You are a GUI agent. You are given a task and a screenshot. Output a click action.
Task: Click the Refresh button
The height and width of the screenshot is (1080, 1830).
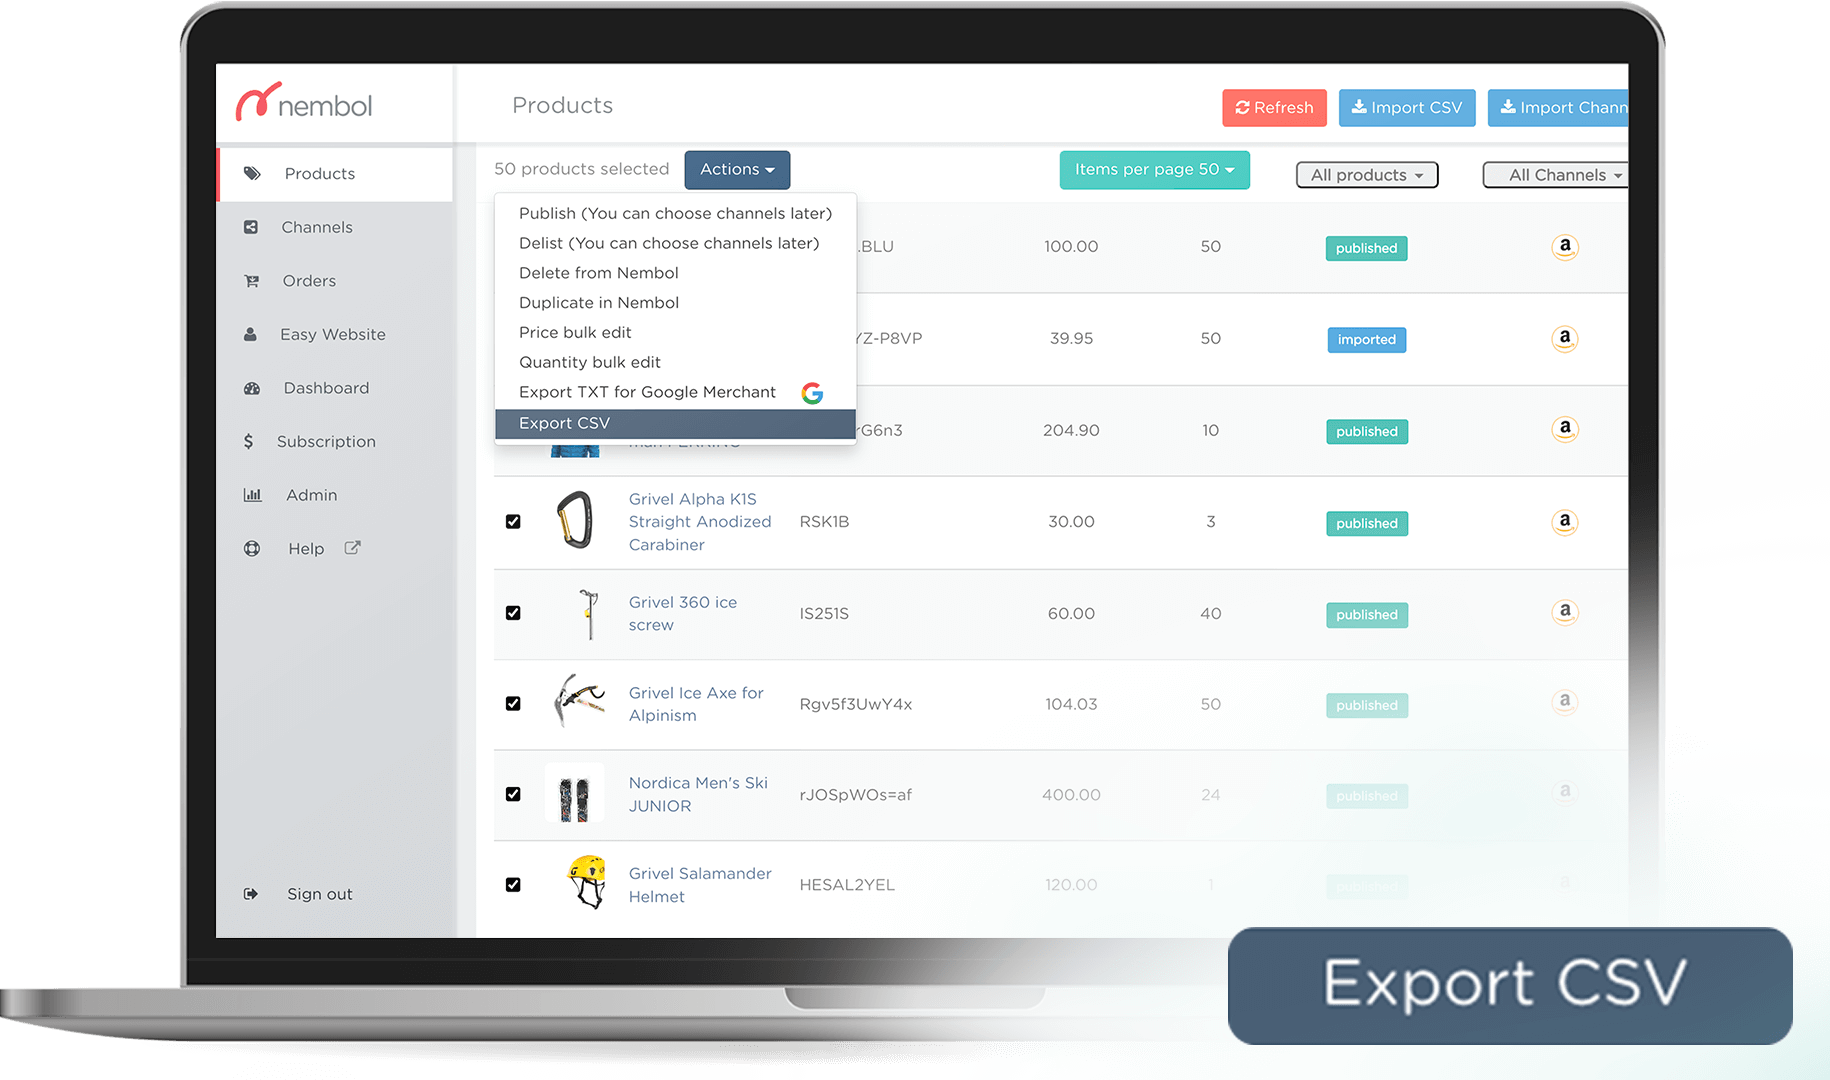click(x=1274, y=107)
